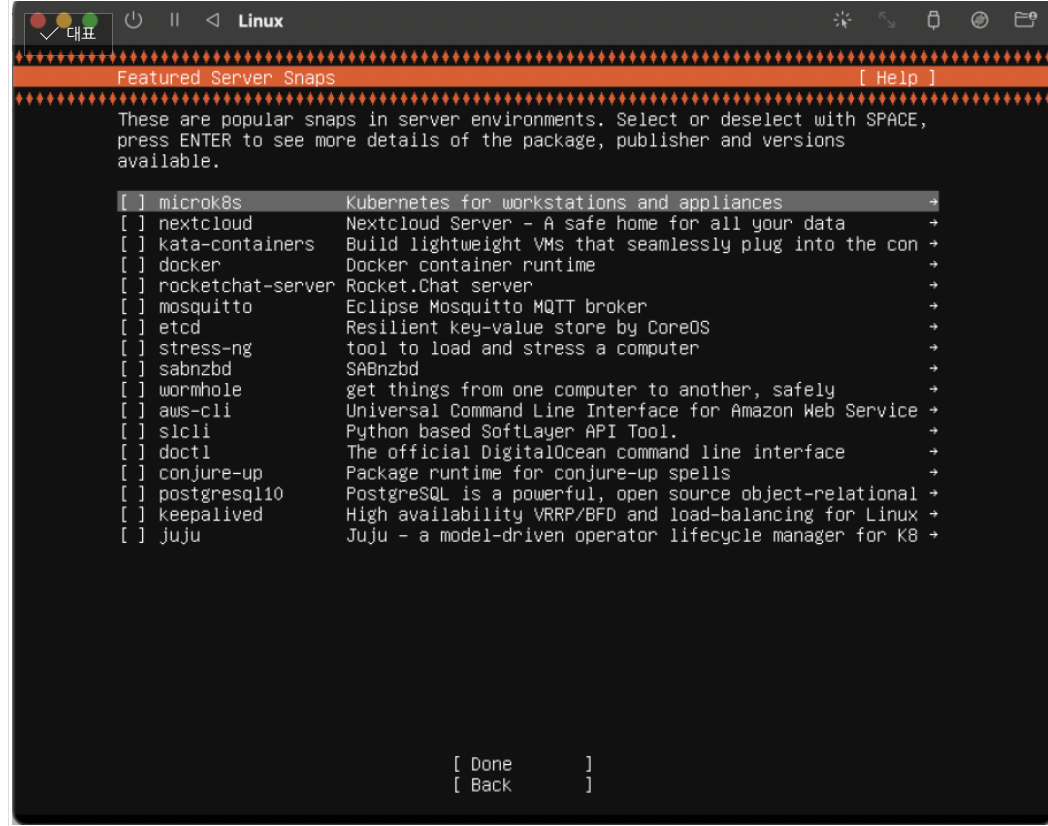Click the Done button
The width and height of the screenshot is (1048, 826).
point(523,764)
